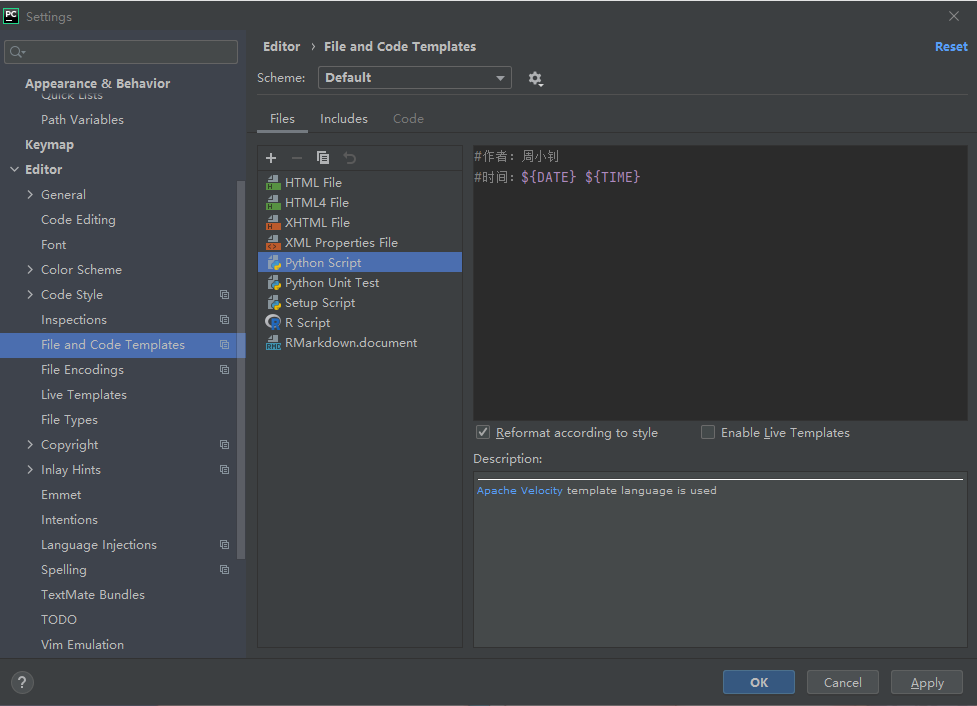Select the HTML File template icon
Screen dimensions: 977x706
273,183
